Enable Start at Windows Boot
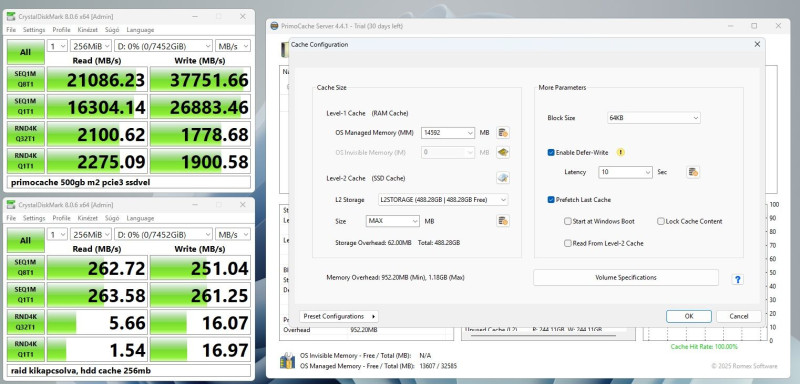This screenshot has width=800, height=384. click(x=567, y=221)
